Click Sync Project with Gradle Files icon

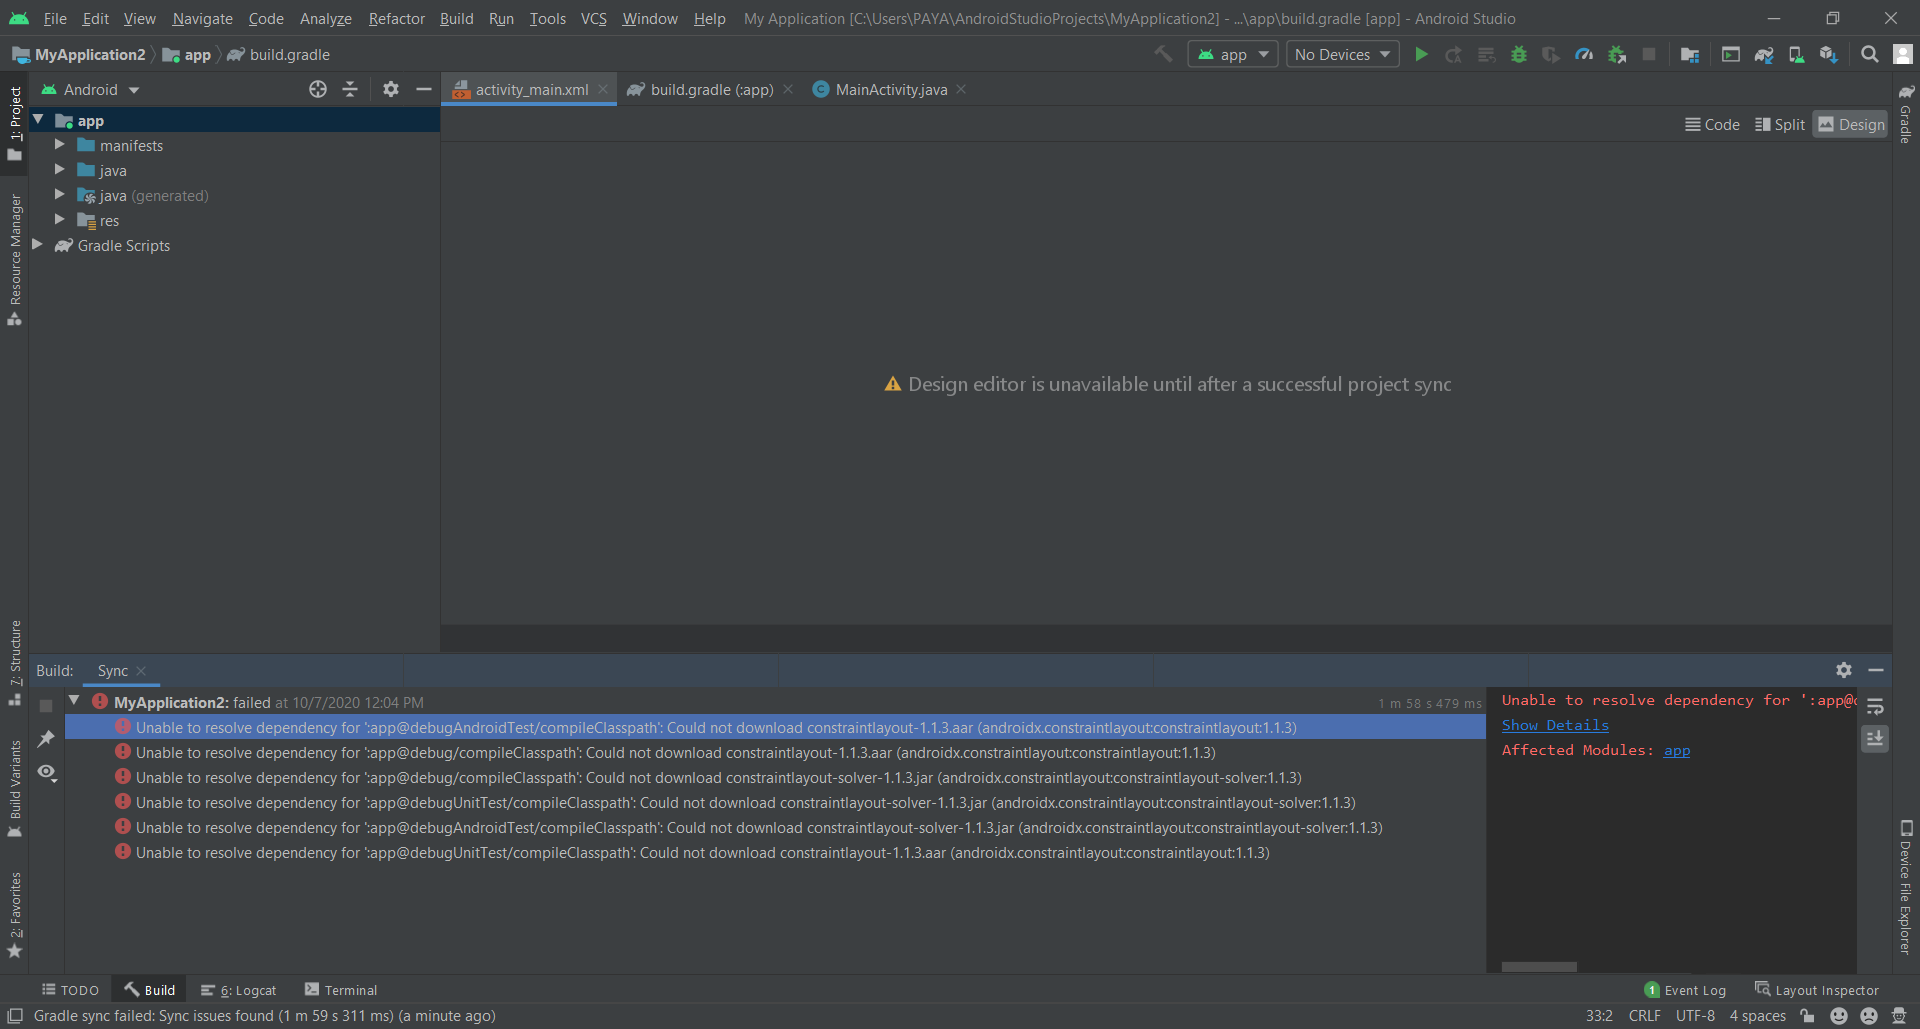point(1764,55)
